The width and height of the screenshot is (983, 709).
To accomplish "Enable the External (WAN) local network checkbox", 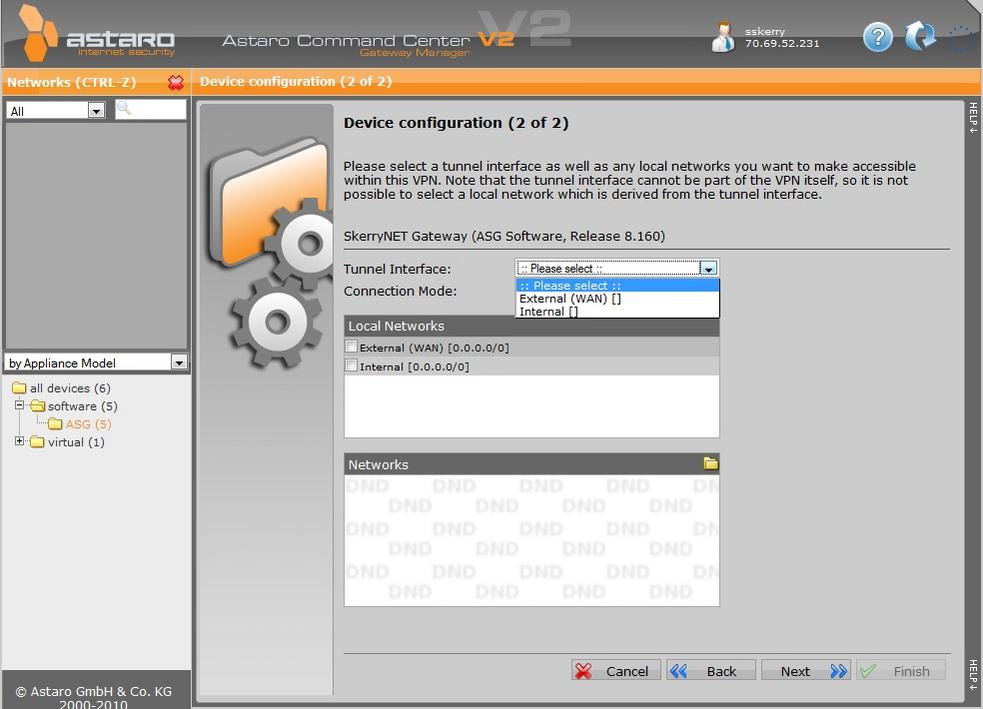I will (x=351, y=347).
